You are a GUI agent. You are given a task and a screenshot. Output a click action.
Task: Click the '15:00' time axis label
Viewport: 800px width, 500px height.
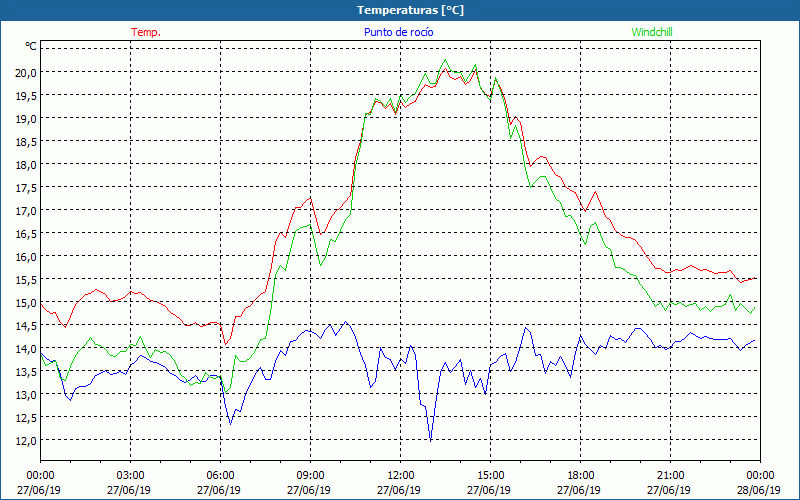(490, 476)
